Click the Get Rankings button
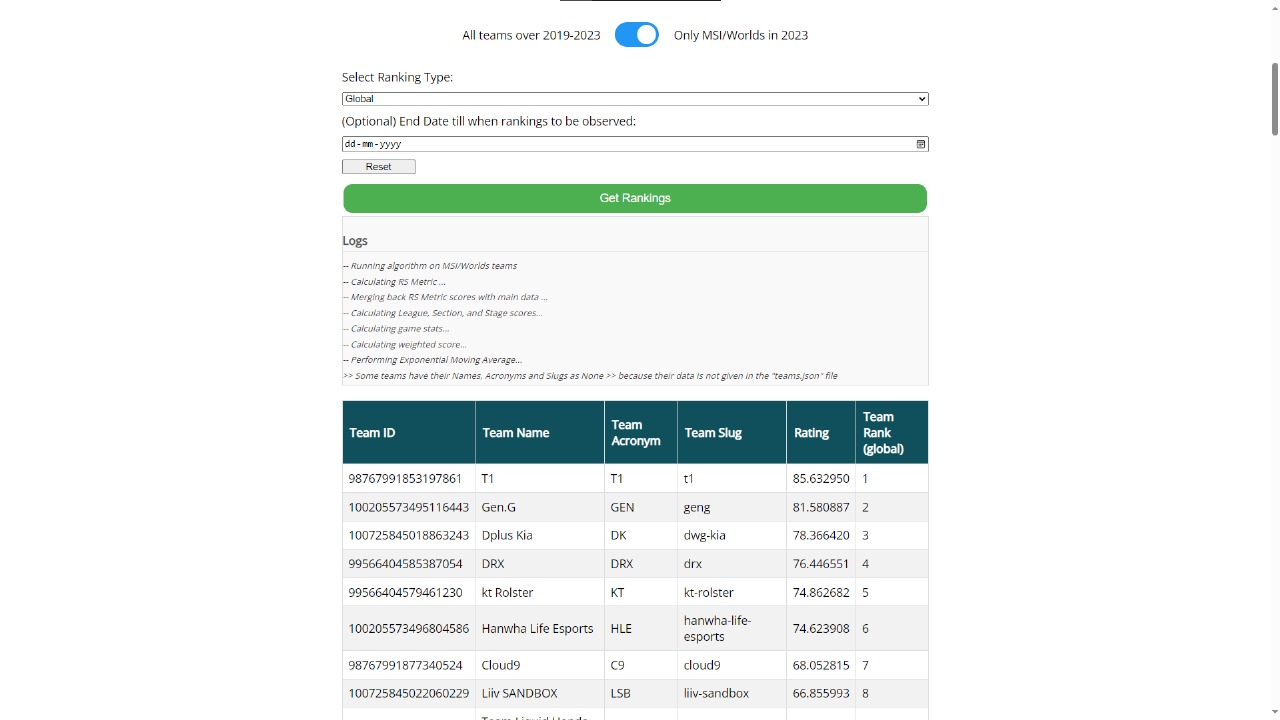This screenshot has width=1280, height=720. pos(635,198)
